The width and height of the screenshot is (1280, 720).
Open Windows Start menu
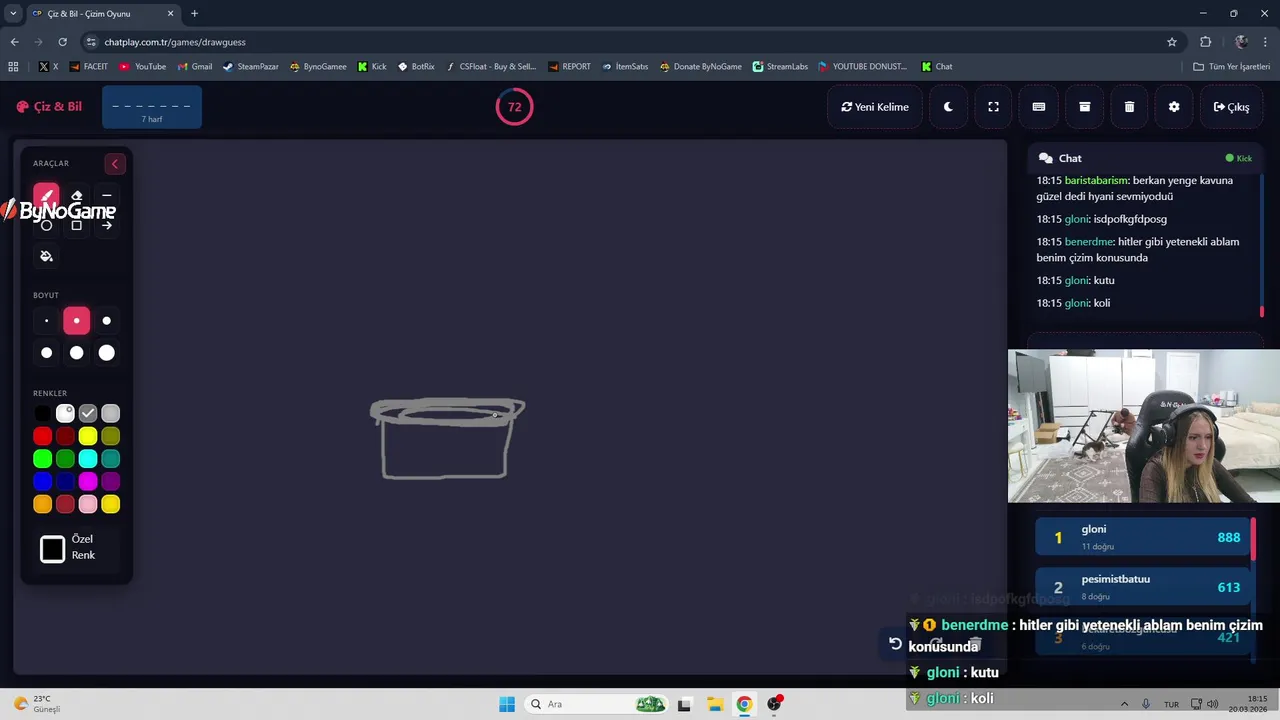[507, 704]
